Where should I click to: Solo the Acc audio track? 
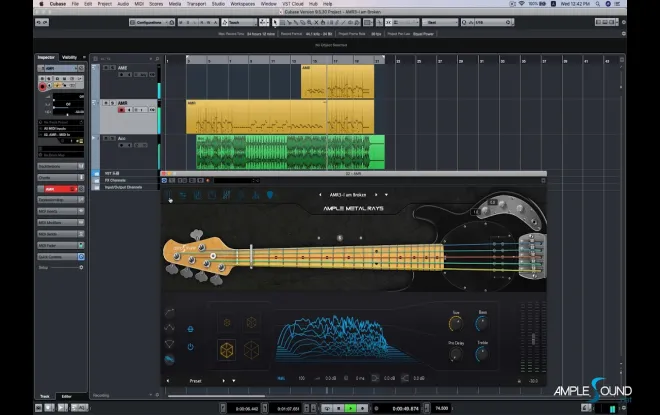point(112,138)
